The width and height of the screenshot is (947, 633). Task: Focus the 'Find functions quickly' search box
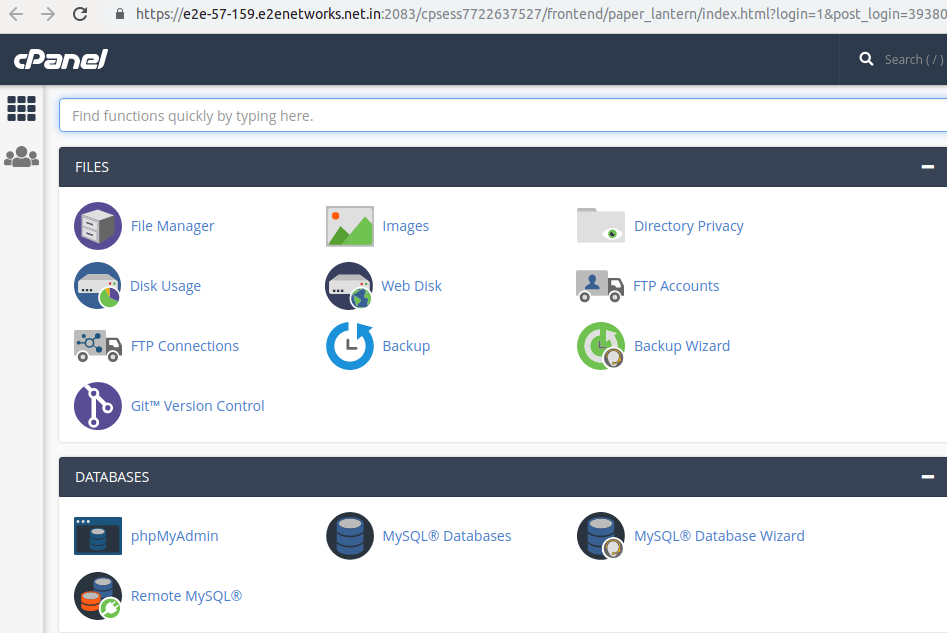502,115
